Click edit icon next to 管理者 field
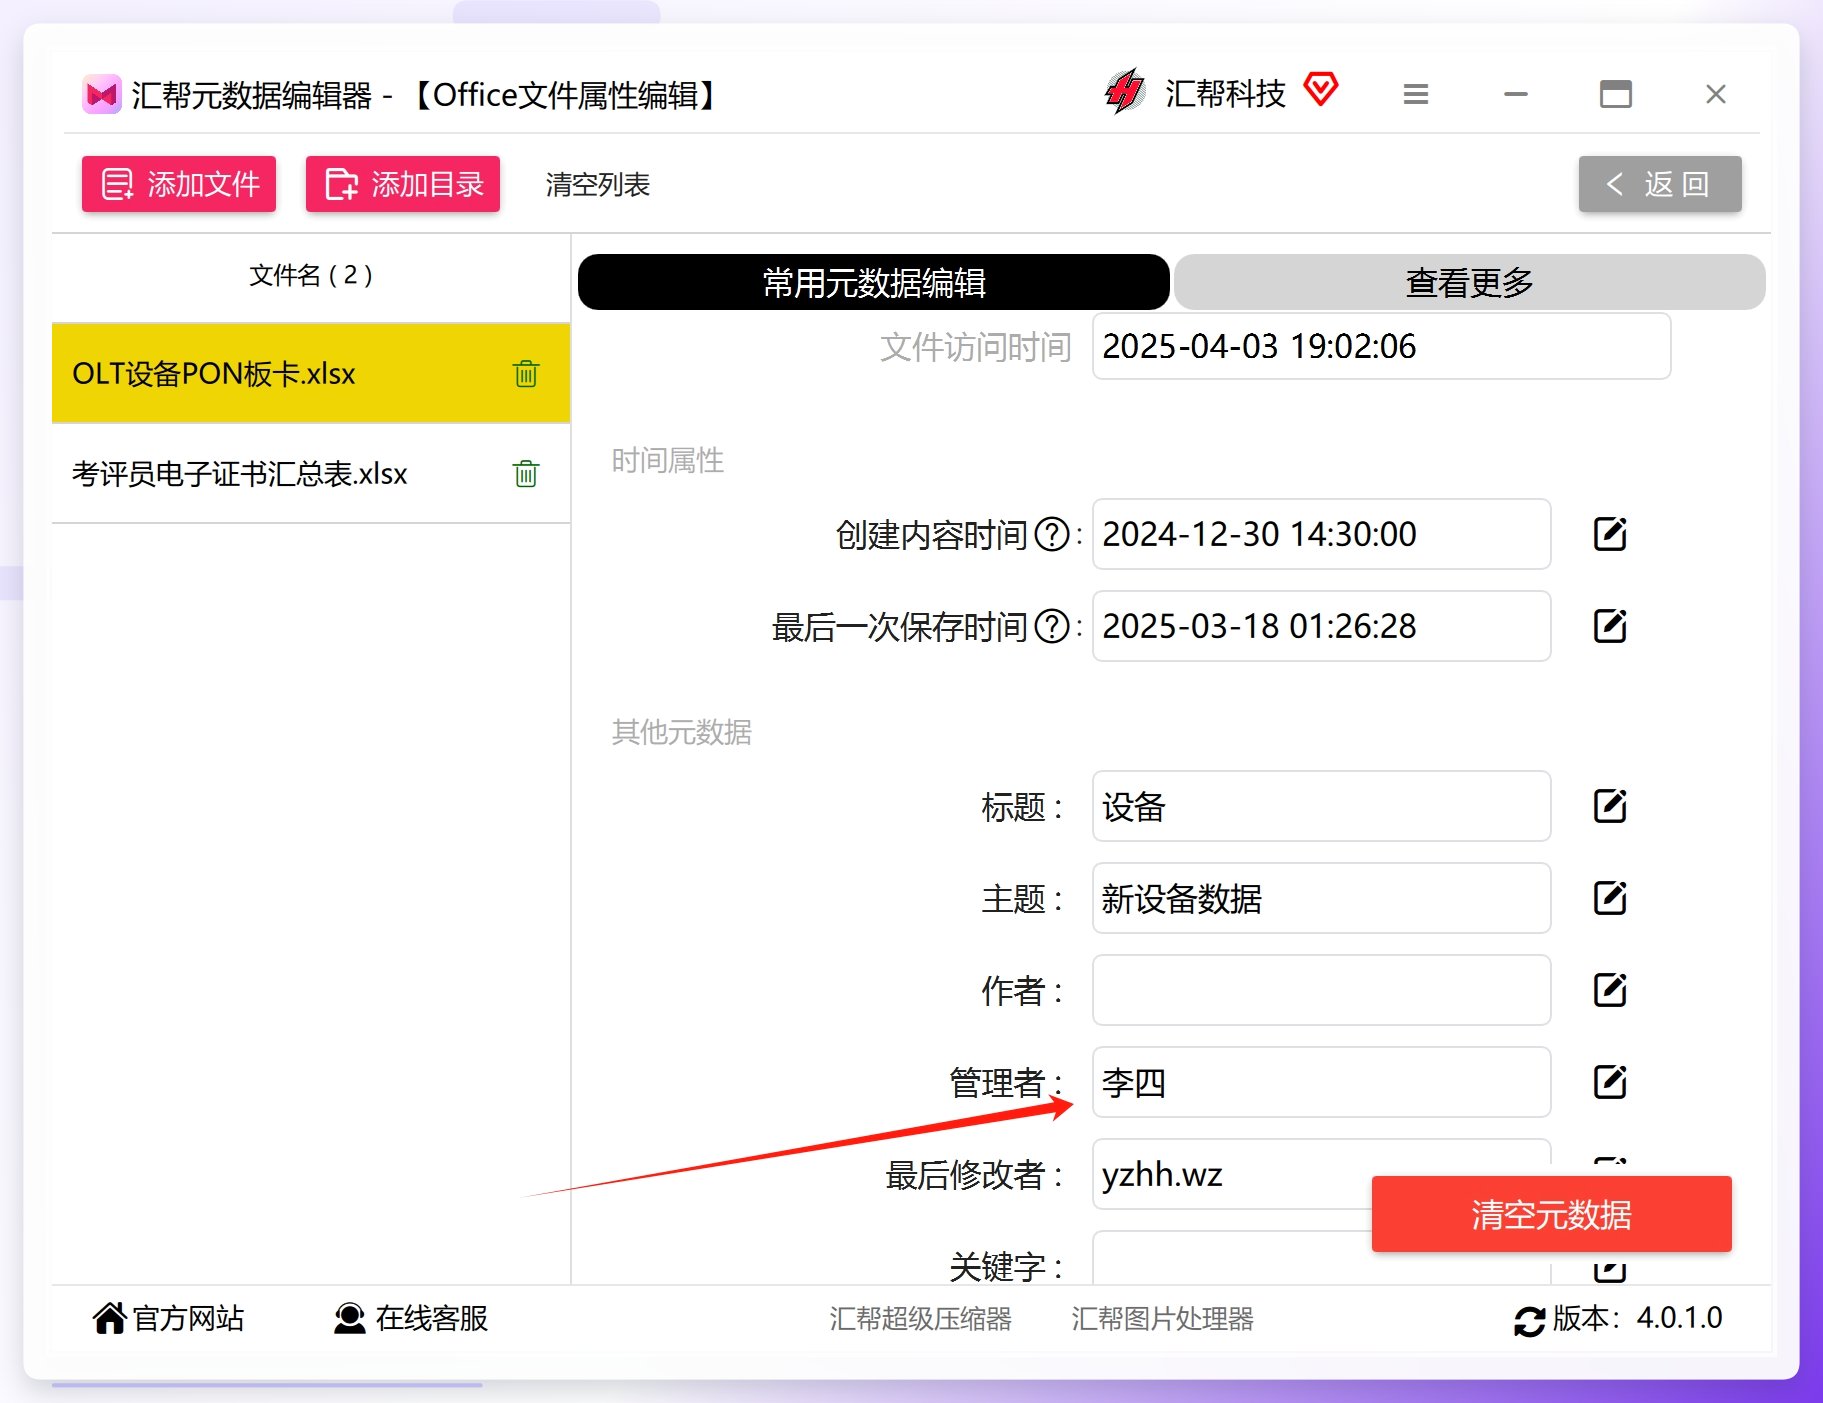The width and height of the screenshot is (1823, 1403). tap(1610, 1082)
